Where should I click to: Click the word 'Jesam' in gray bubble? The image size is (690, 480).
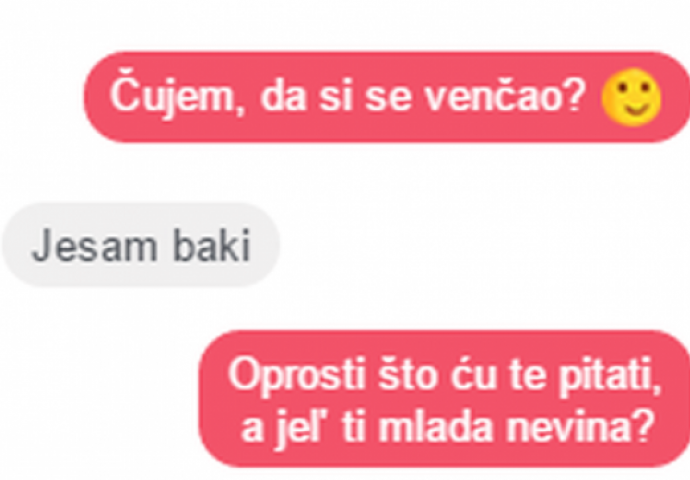[95, 245]
